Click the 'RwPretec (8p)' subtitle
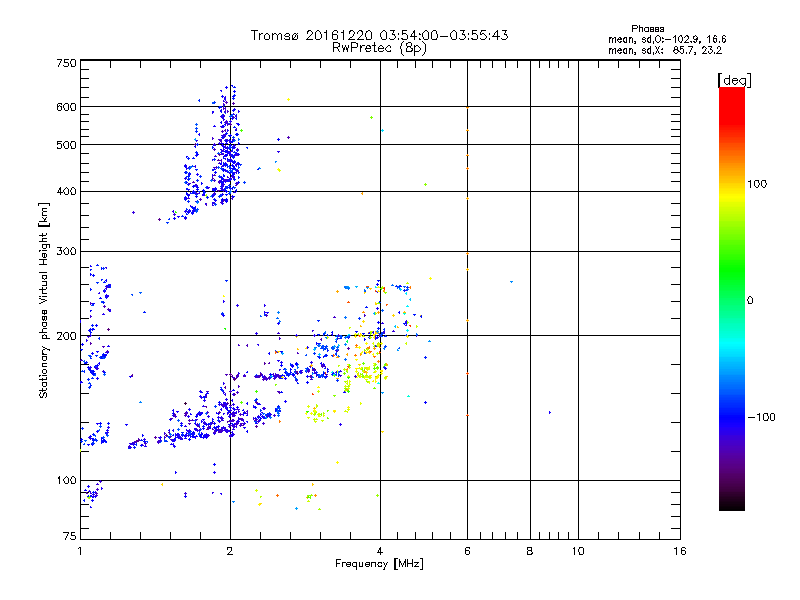Screen dimensions: 800x600 click(379, 47)
